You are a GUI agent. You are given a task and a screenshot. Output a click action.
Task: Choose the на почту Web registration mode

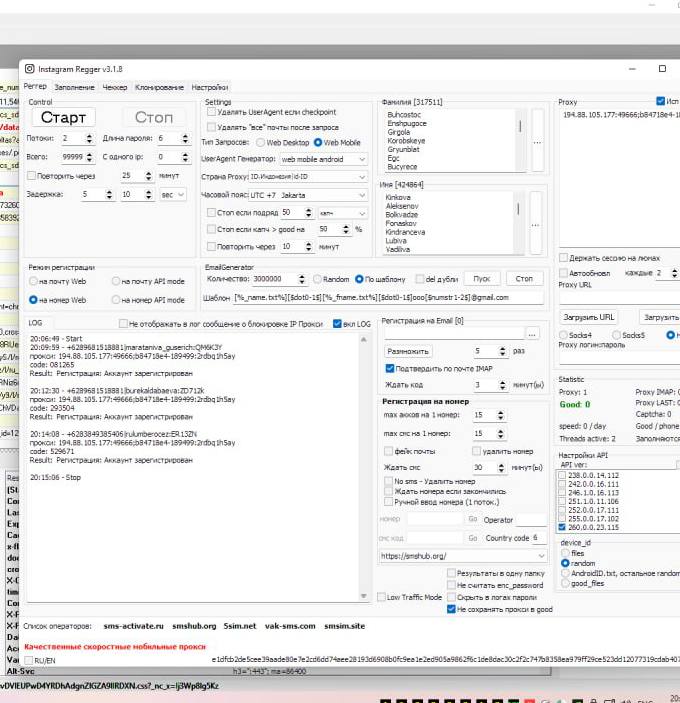point(35,281)
